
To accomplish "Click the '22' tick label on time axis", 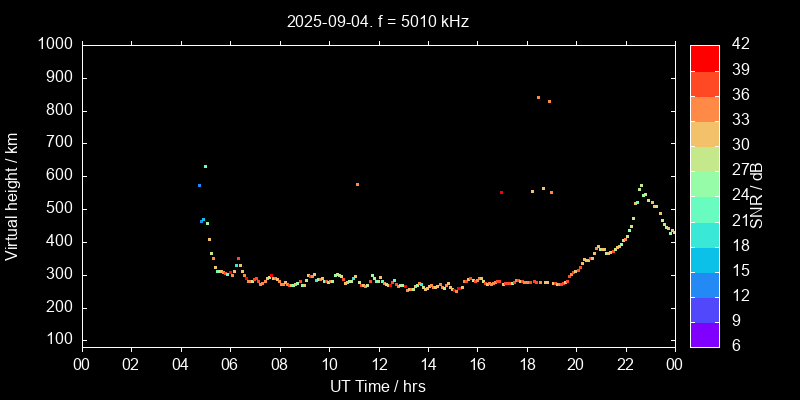I will 625,364.
